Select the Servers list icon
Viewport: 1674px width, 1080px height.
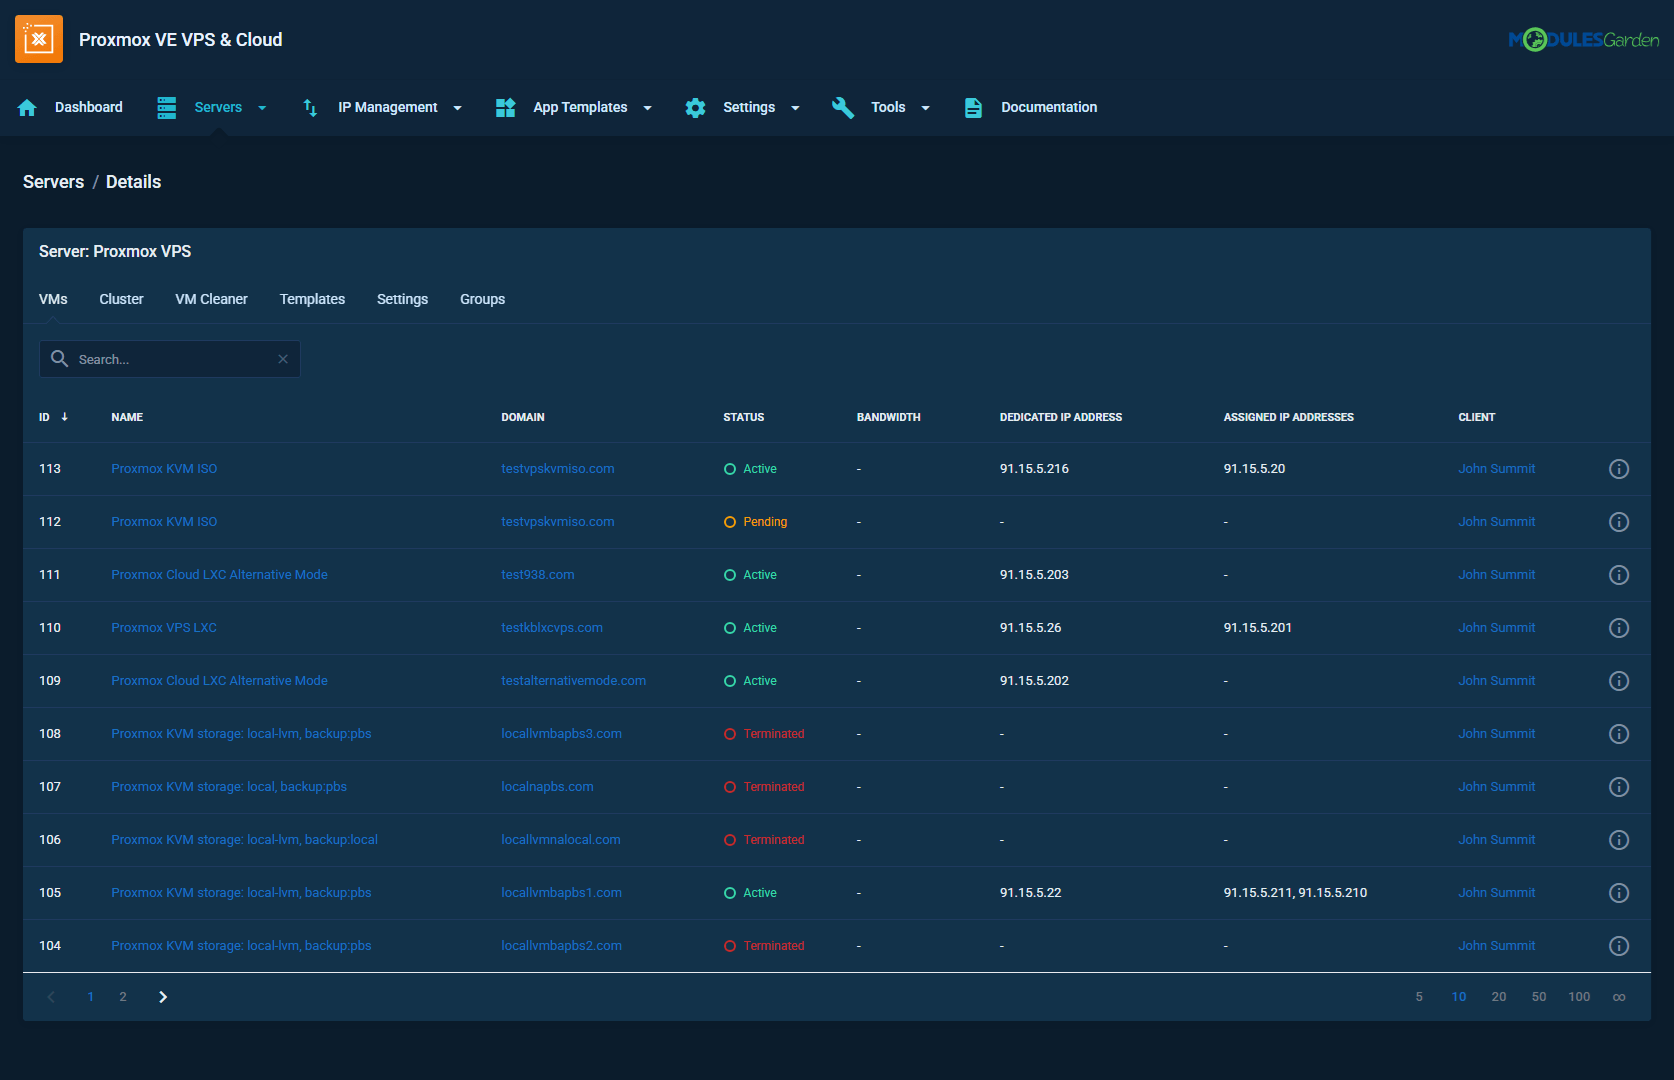point(166,107)
